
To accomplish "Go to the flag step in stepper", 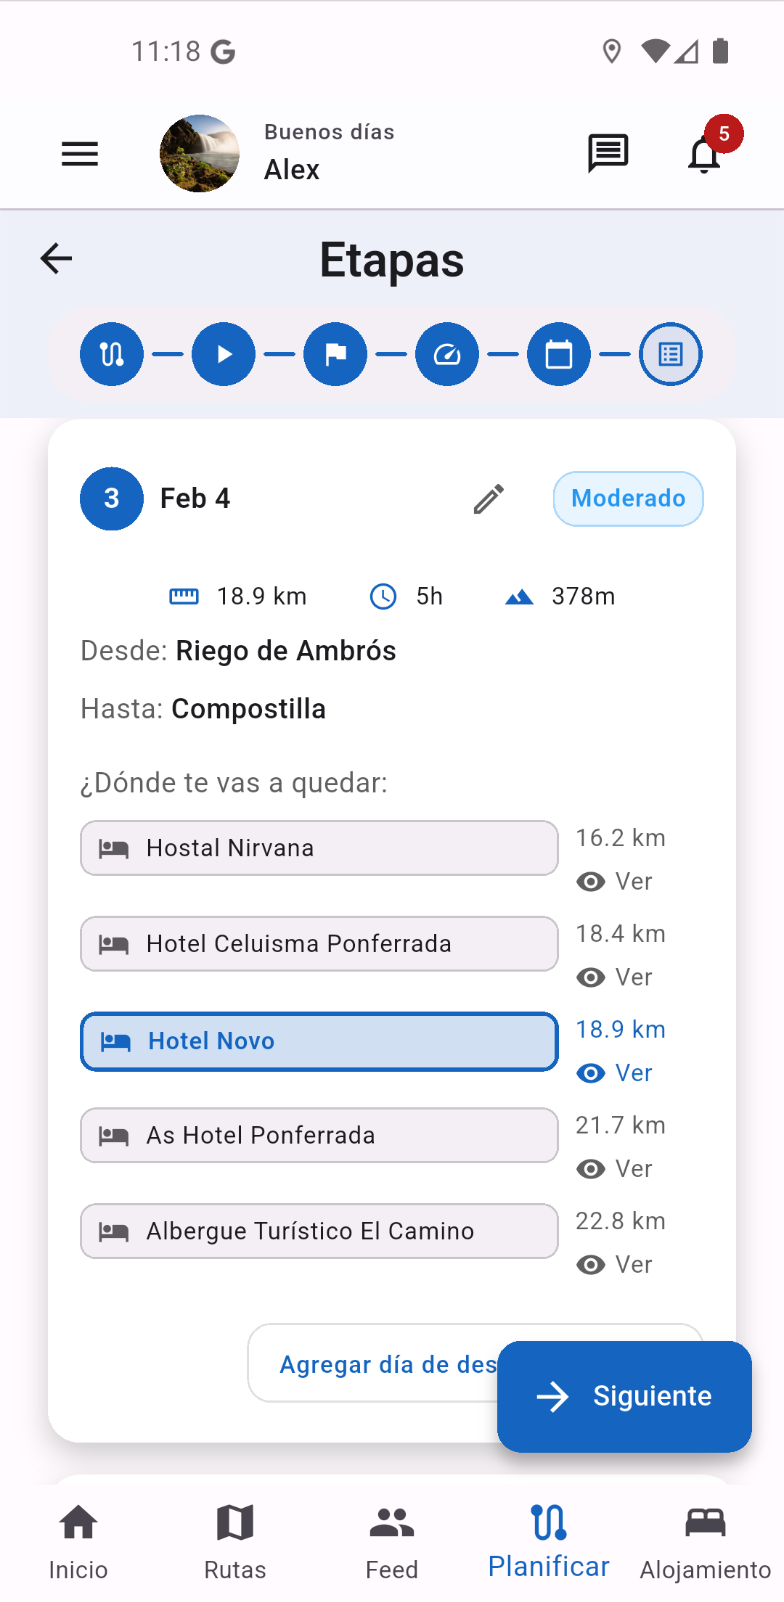I will [335, 354].
